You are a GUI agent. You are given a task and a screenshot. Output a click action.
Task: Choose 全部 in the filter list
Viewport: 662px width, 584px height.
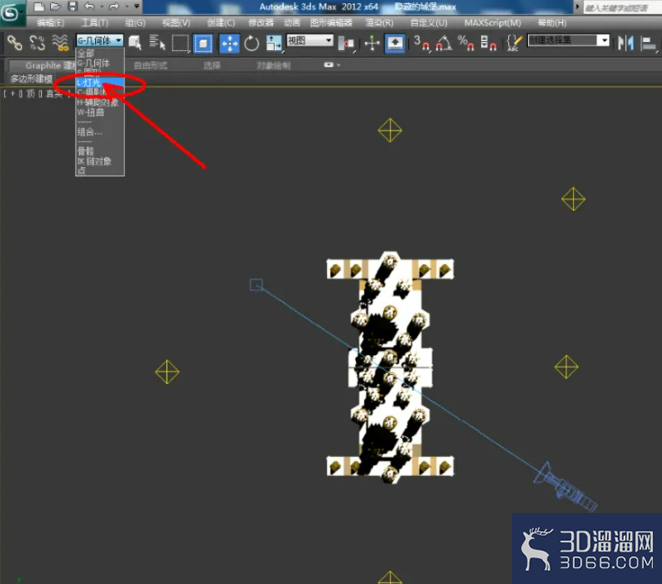[100, 53]
